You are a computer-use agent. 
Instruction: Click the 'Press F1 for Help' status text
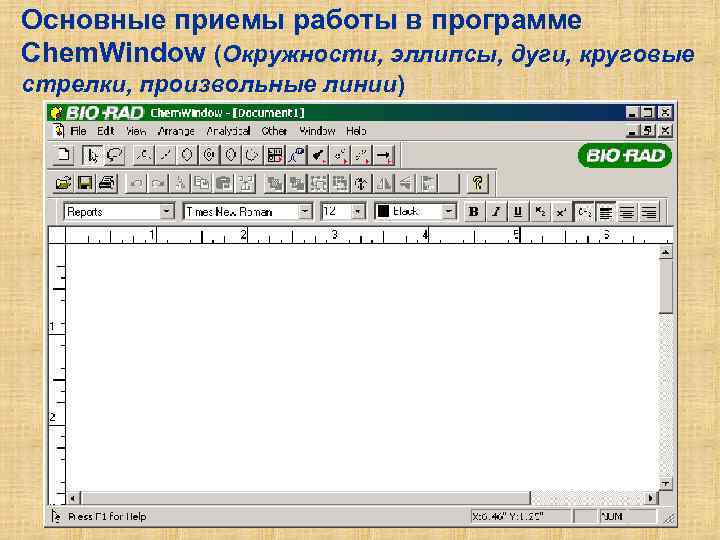click(107, 517)
